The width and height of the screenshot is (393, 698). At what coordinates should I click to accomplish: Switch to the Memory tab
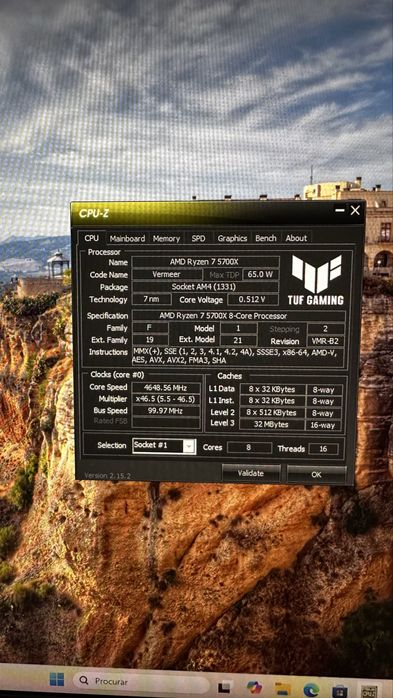tap(166, 238)
